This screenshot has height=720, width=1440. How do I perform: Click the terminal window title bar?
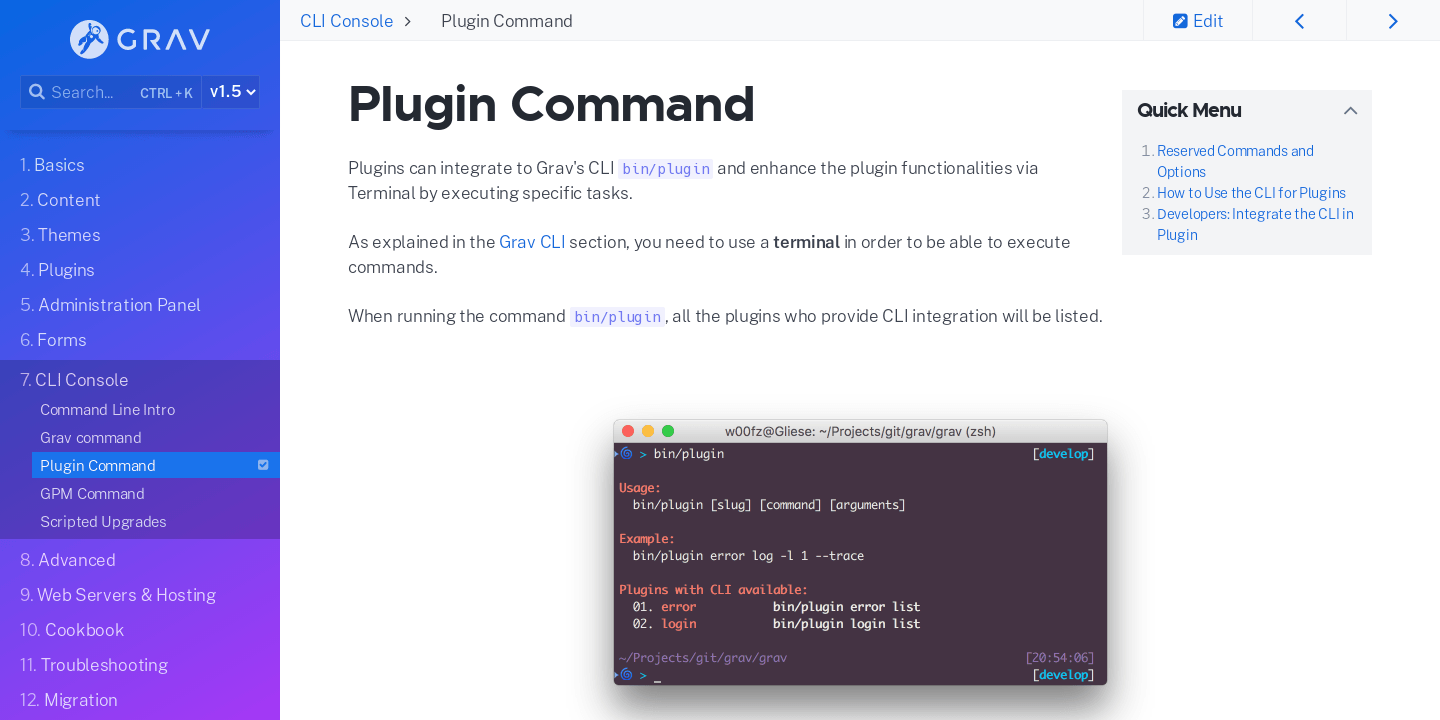tap(860, 431)
